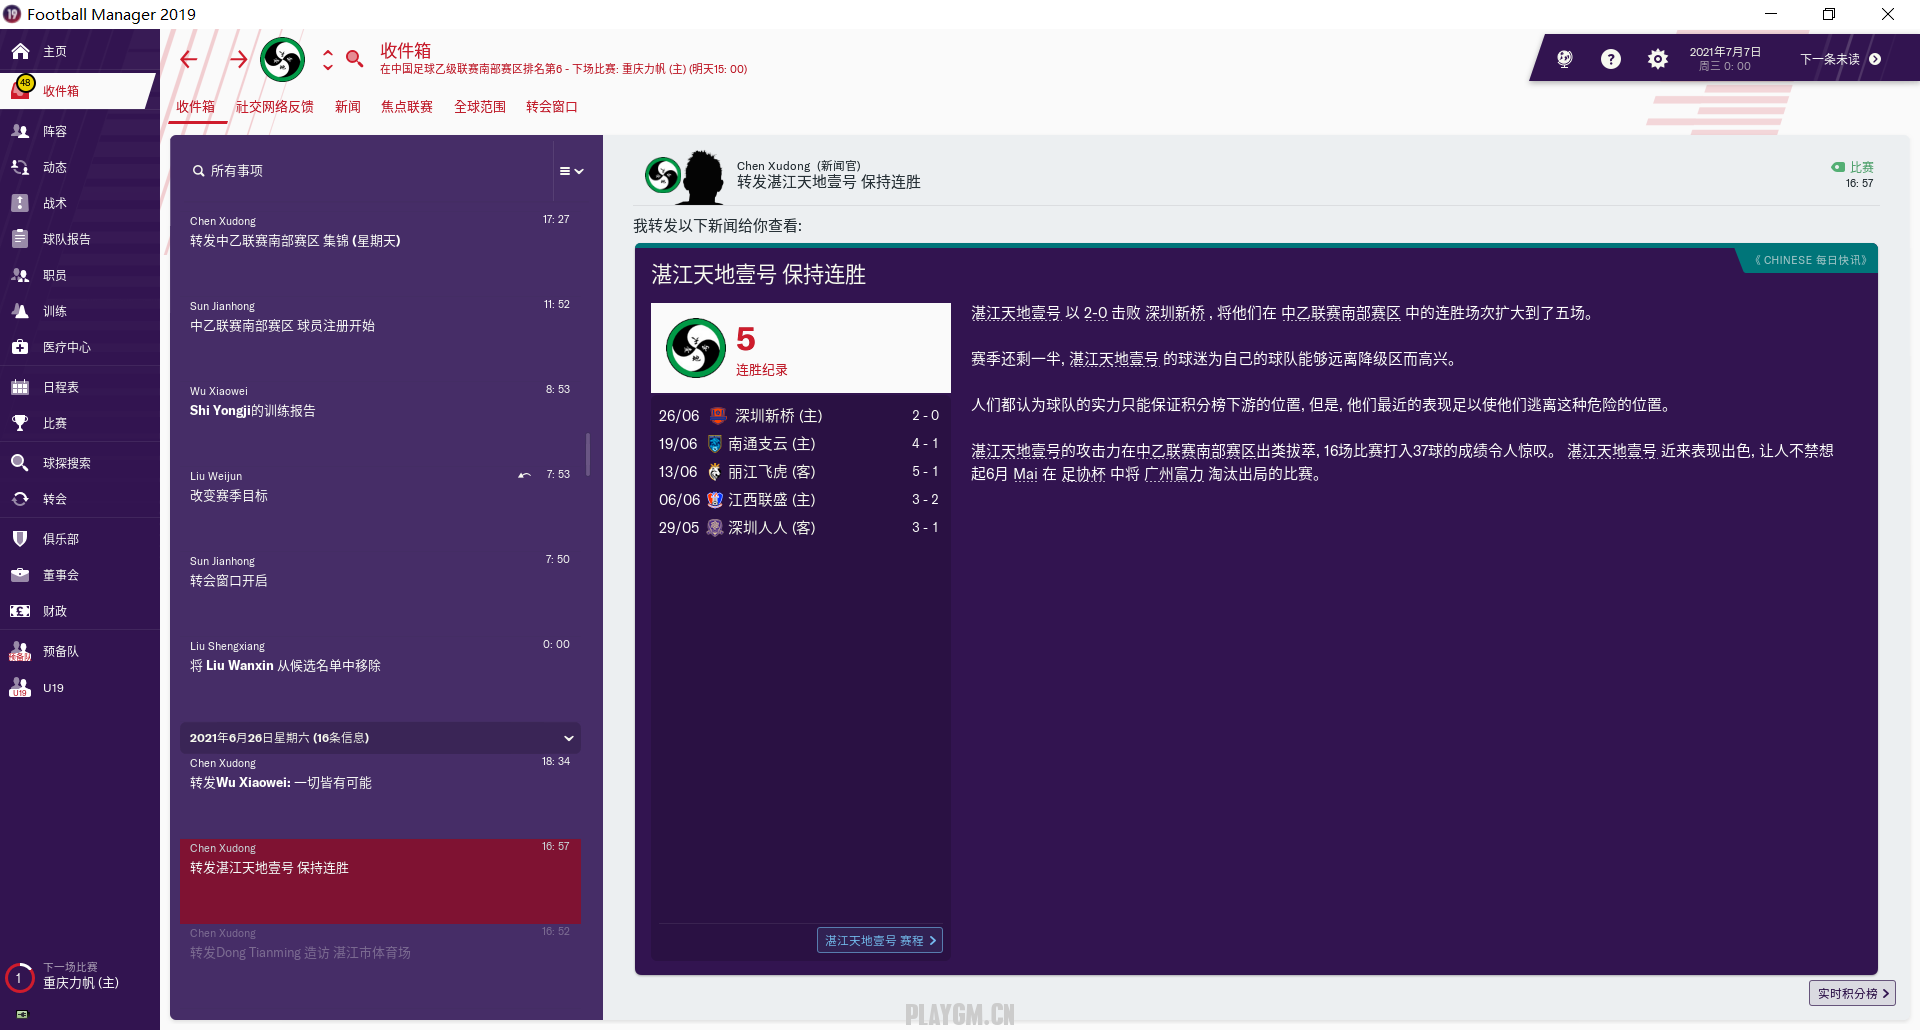Open the inbox filter list dropdown

pyautogui.click(x=571, y=171)
